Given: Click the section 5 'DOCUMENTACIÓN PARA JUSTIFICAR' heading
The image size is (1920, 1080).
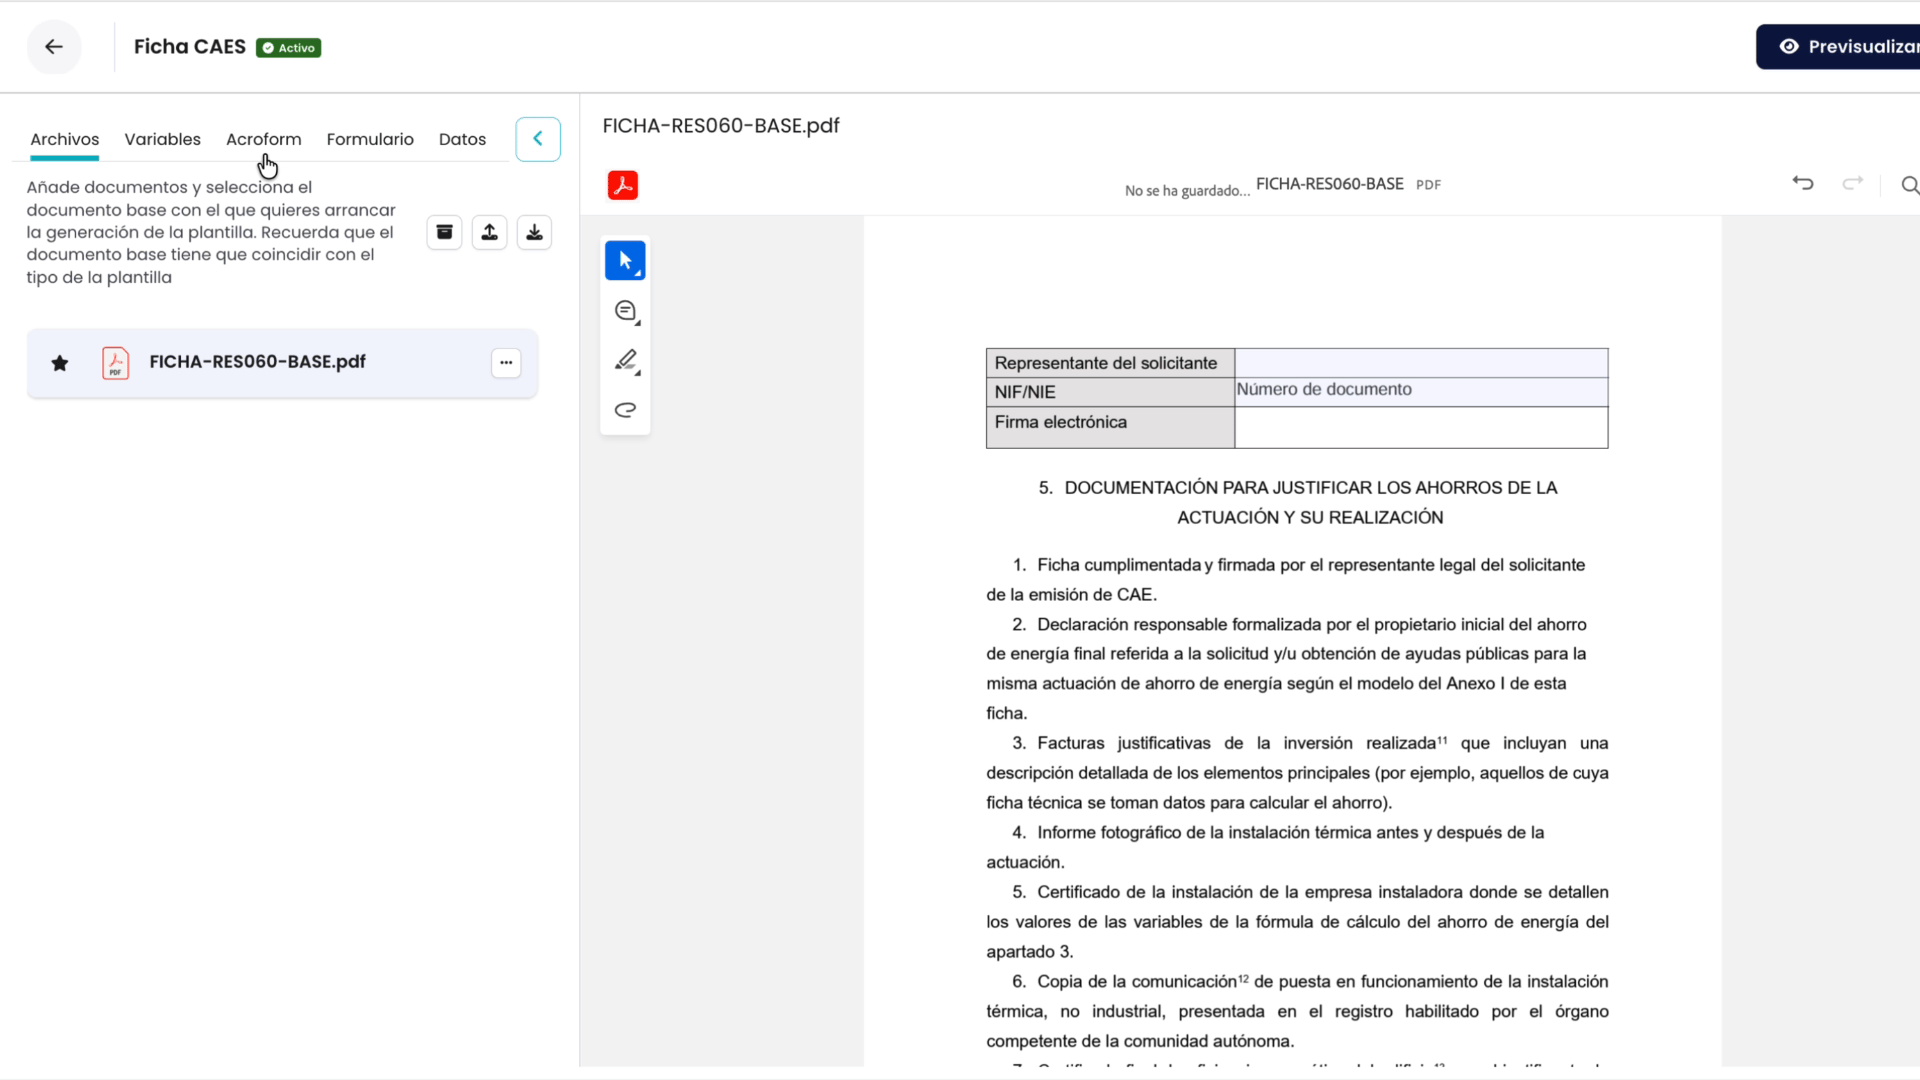Looking at the screenshot, I should [x=1298, y=502].
